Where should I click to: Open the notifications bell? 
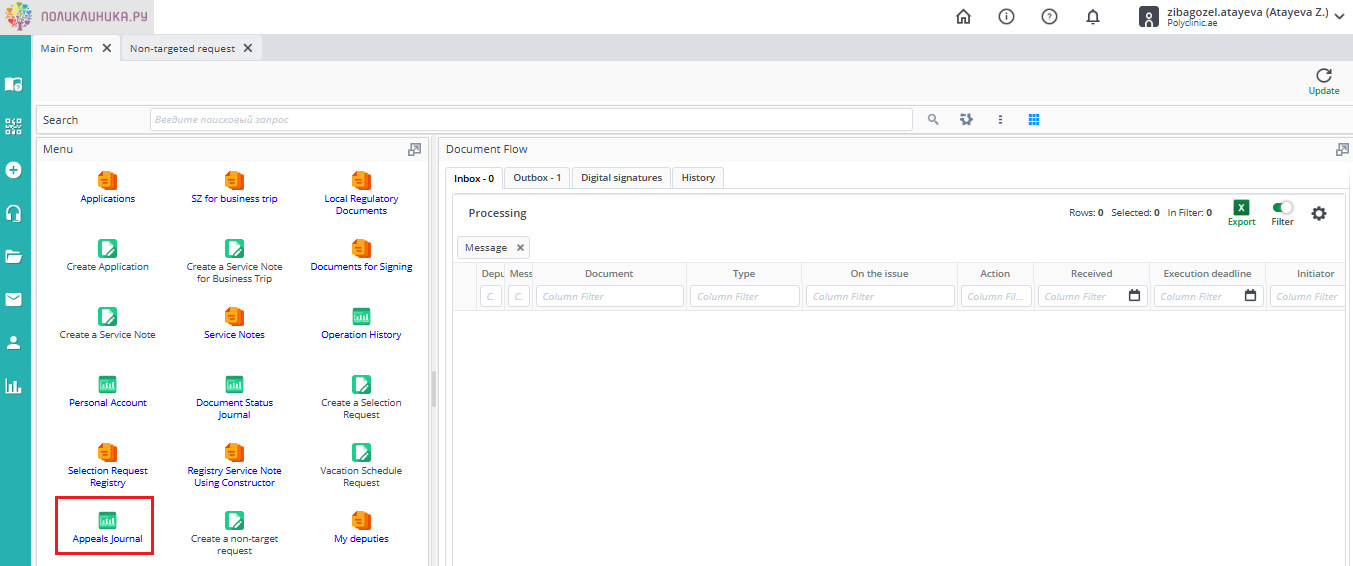tap(1093, 17)
